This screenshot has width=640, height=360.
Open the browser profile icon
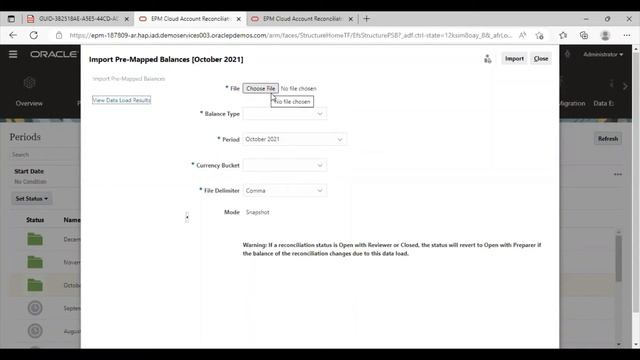(605, 36)
